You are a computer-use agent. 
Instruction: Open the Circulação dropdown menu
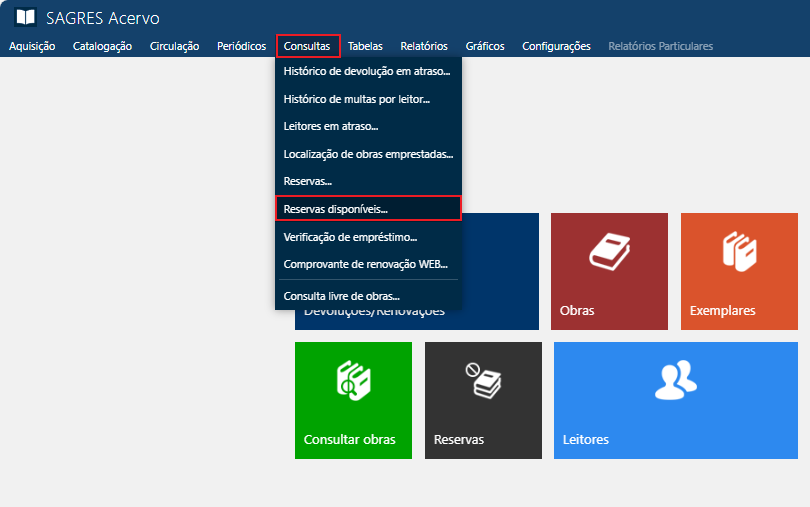(x=174, y=46)
